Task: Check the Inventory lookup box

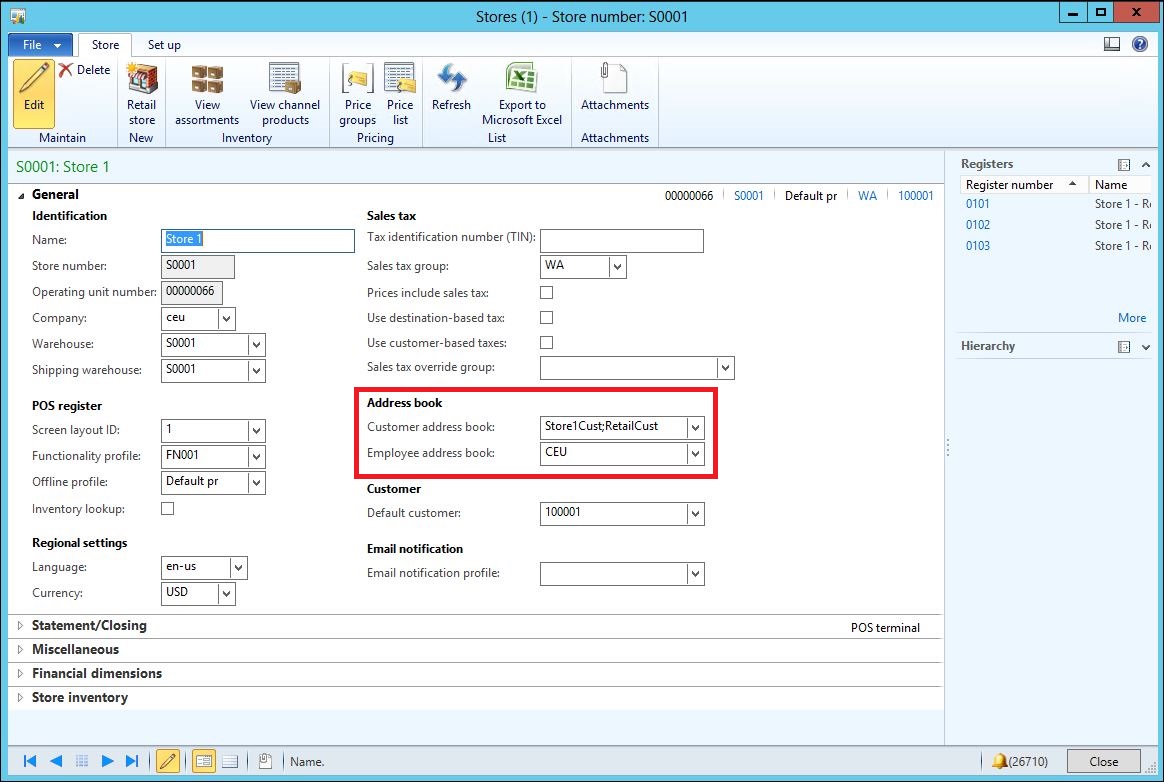Action: pos(168,509)
